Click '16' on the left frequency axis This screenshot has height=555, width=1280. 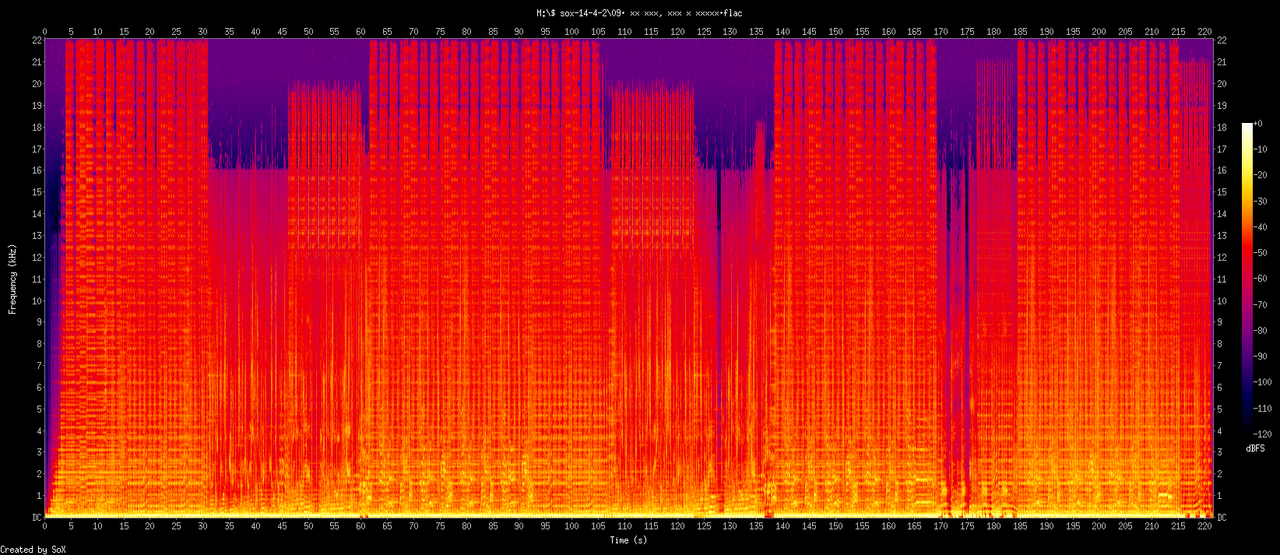pos(37,170)
